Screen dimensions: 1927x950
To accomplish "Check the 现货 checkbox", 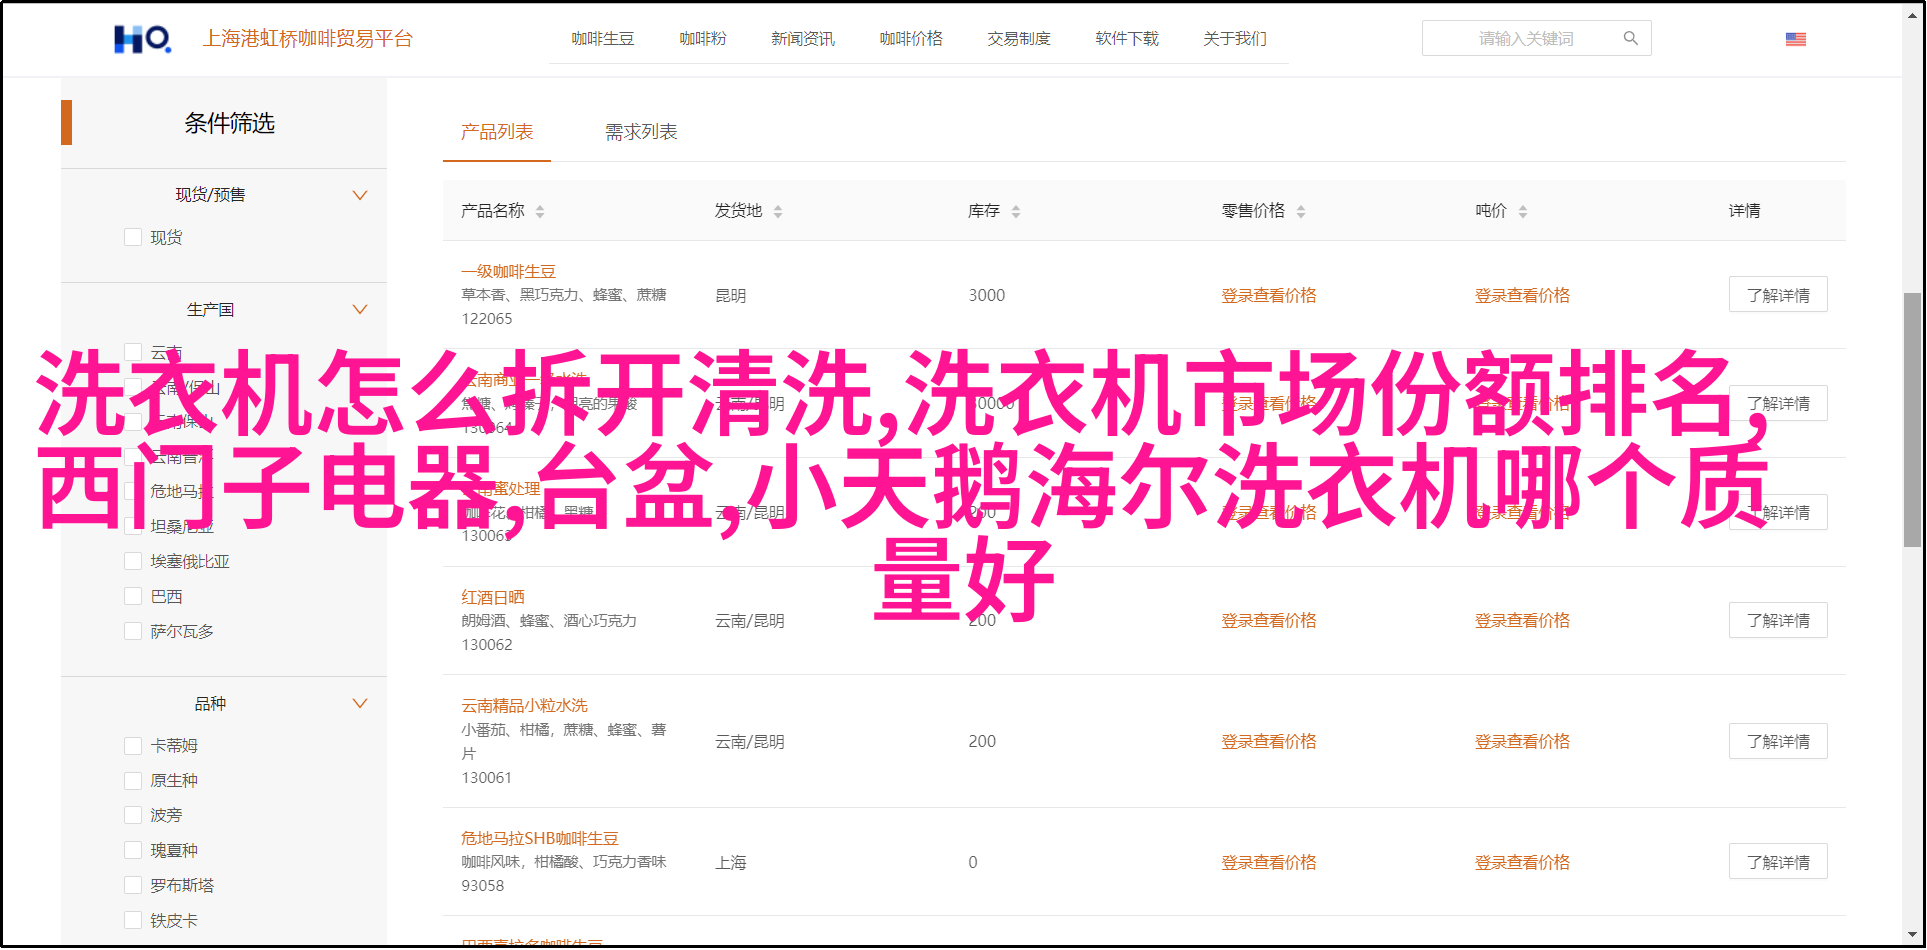I will pos(133,237).
